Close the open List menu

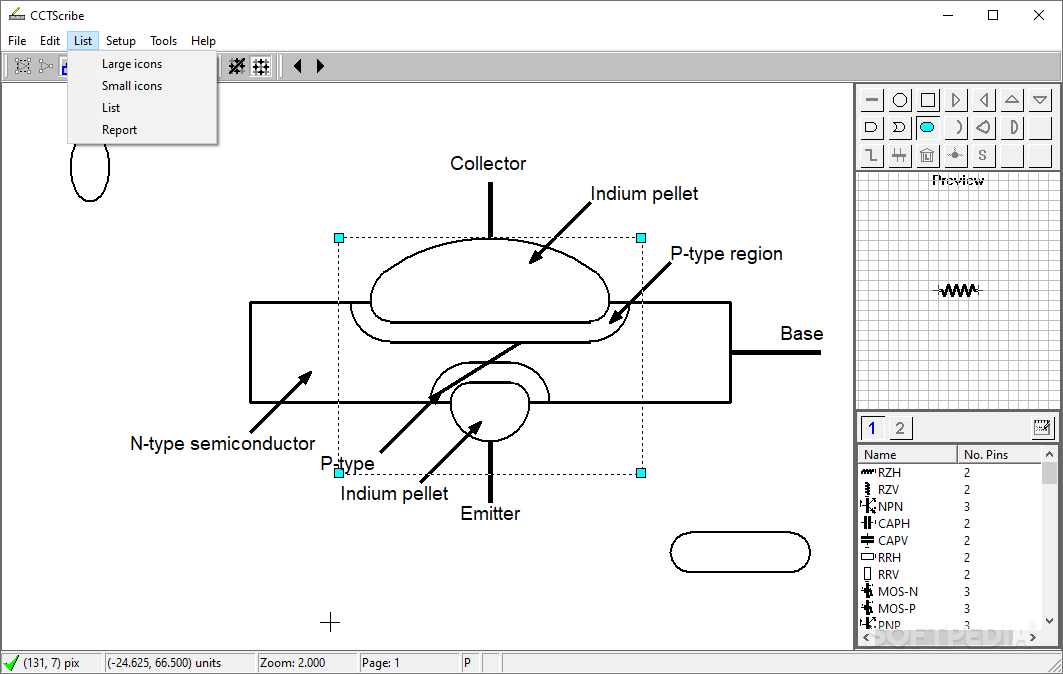[83, 41]
